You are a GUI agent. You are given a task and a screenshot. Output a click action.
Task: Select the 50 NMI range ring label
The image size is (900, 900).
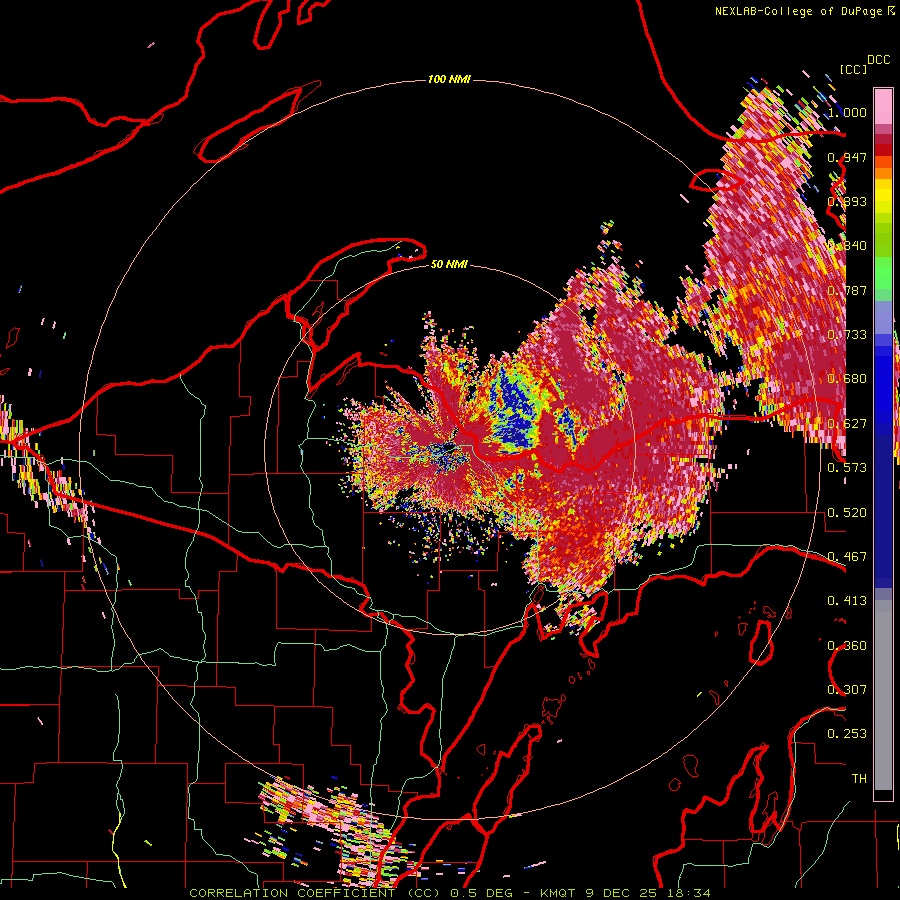(449, 264)
